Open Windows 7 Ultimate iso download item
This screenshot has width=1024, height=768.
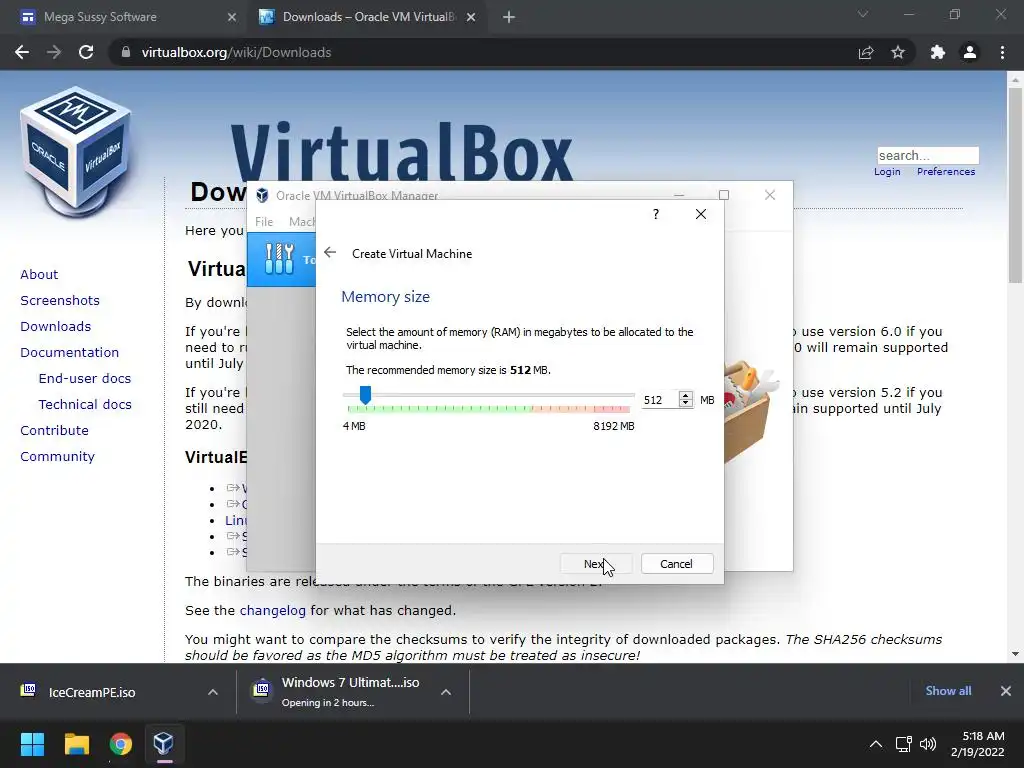click(350, 692)
